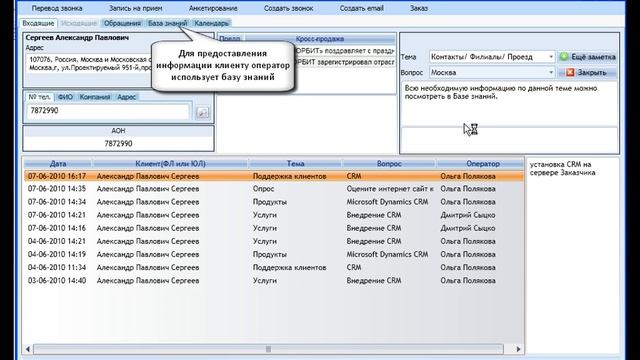Click the phone number field with 7872990
The image size is (640, 360).
108,111
